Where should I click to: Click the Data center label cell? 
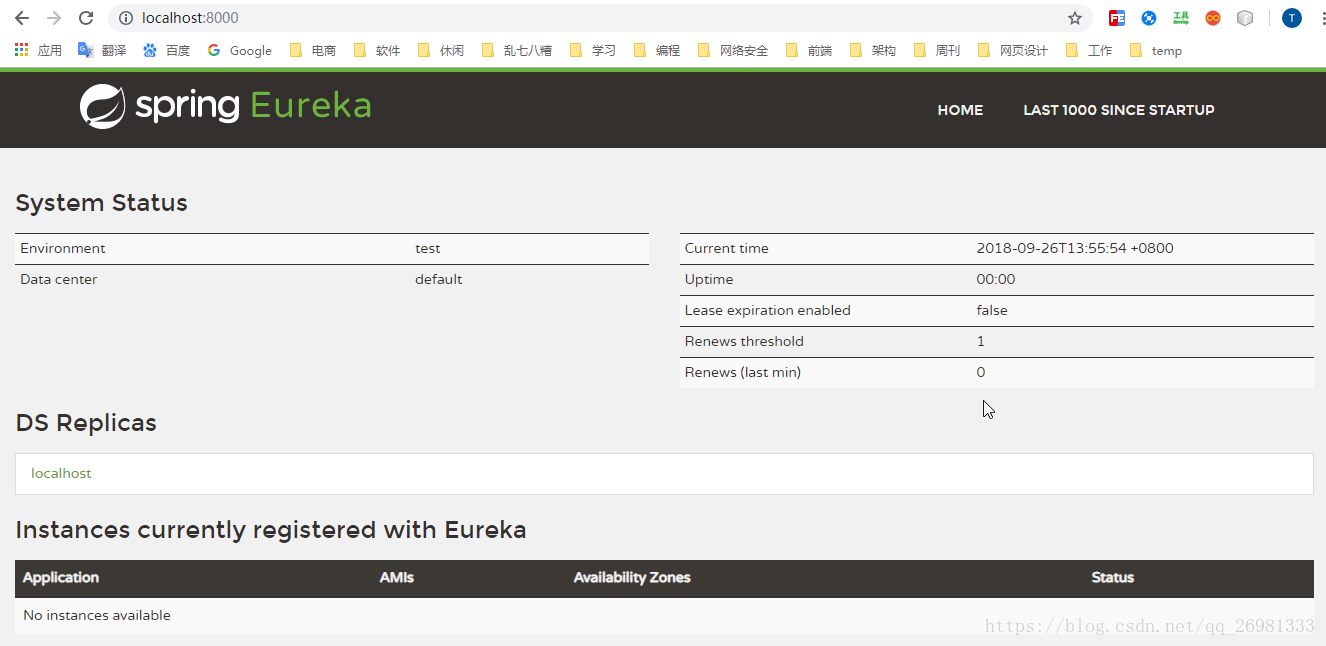tap(59, 279)
